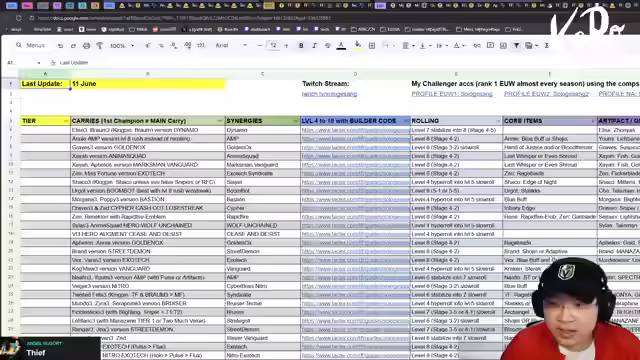Select the yellow 11 June cell
Image resolution: width=640 pixels, height=360 pixels.
148,84
